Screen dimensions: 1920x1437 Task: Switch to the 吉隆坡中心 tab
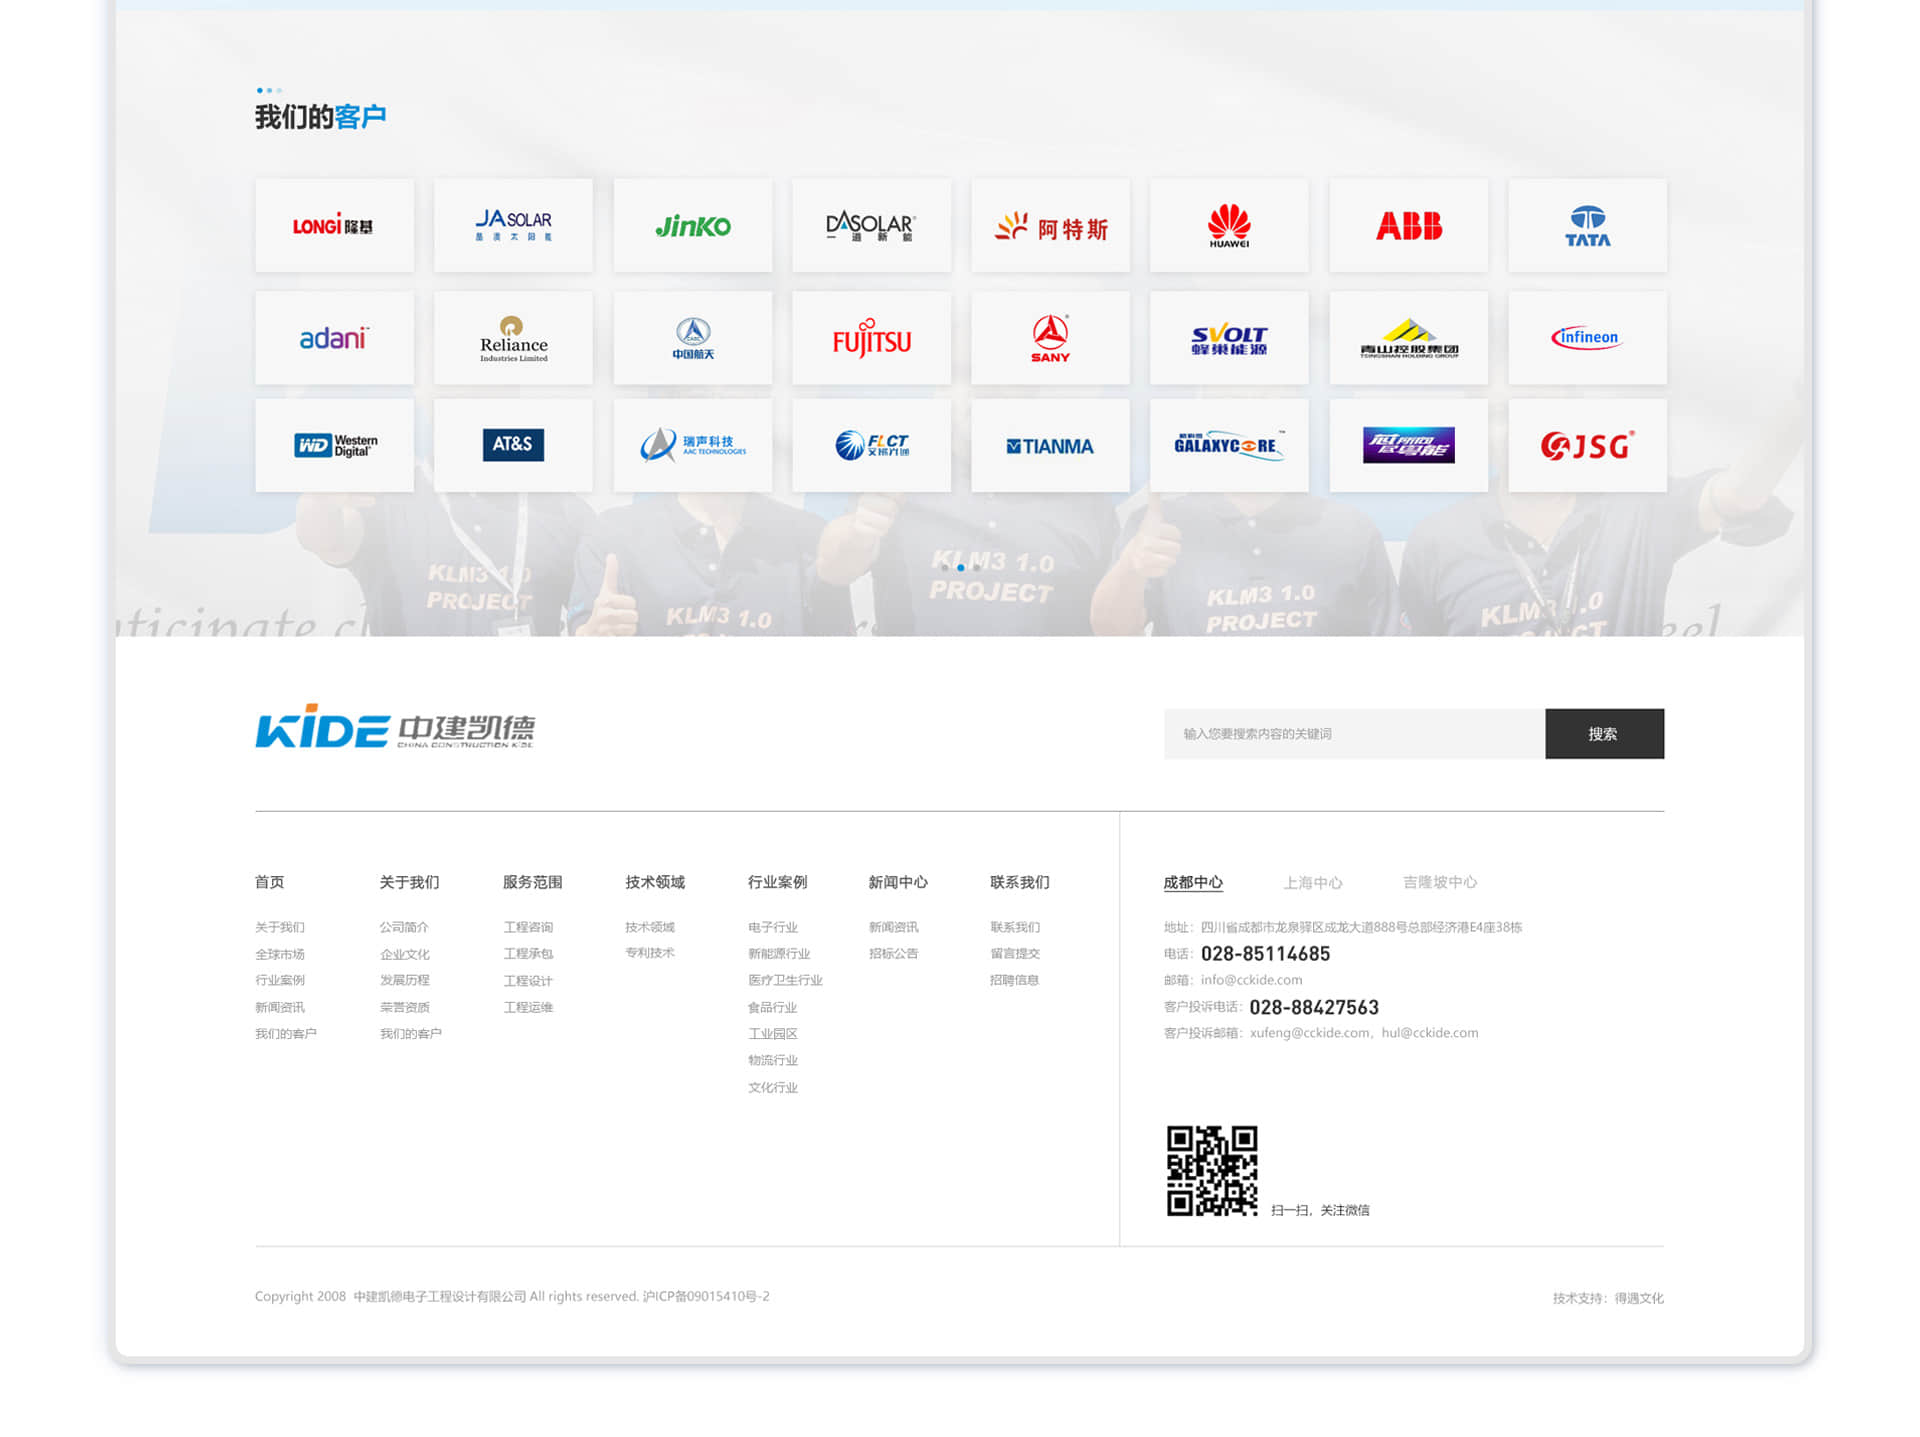click(1439, 882)
